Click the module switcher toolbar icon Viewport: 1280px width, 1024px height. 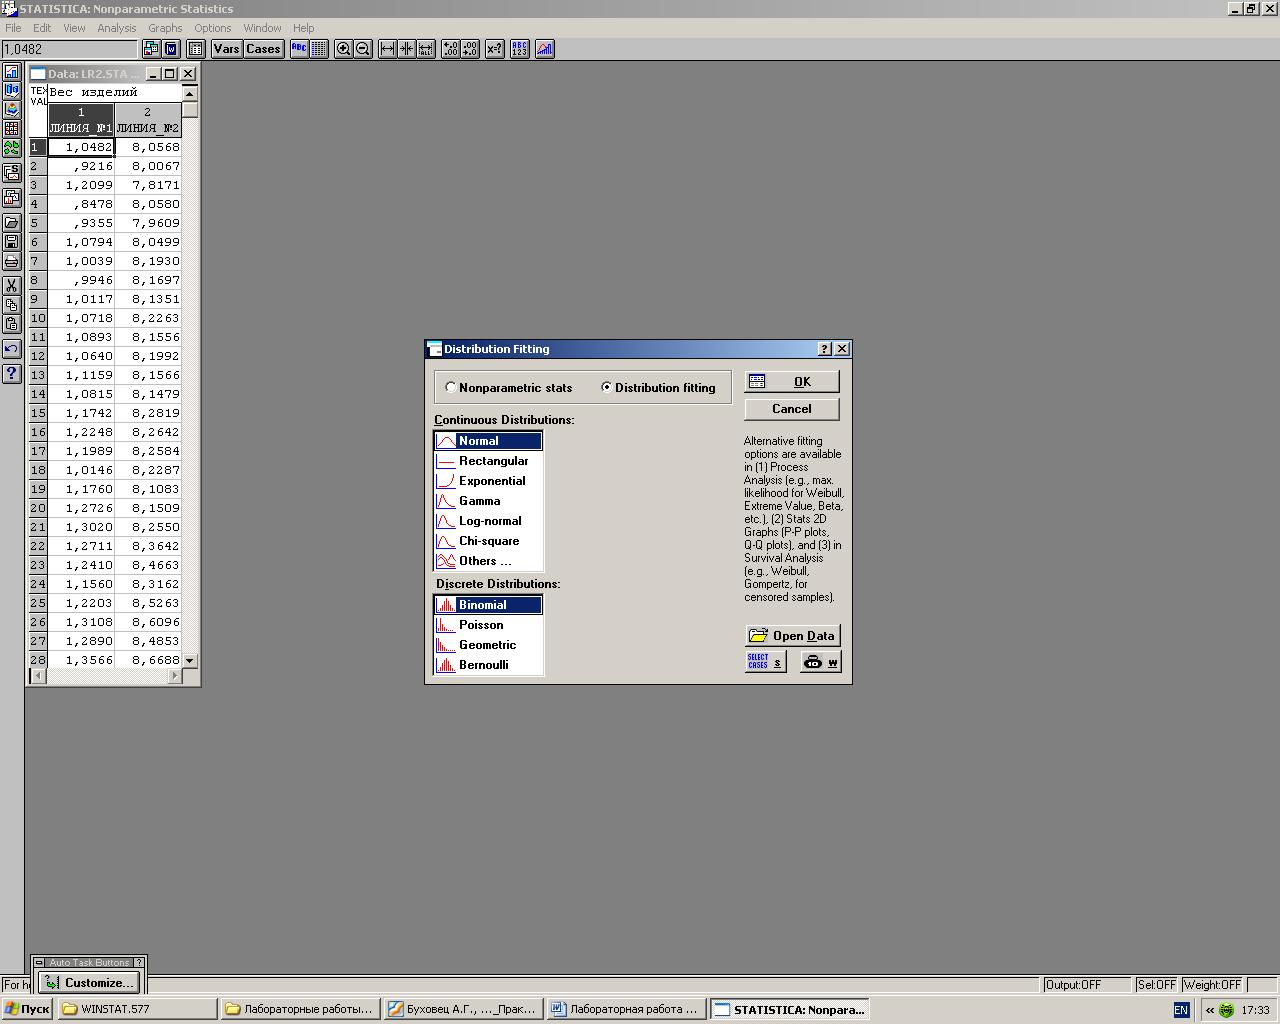point(151,49)
